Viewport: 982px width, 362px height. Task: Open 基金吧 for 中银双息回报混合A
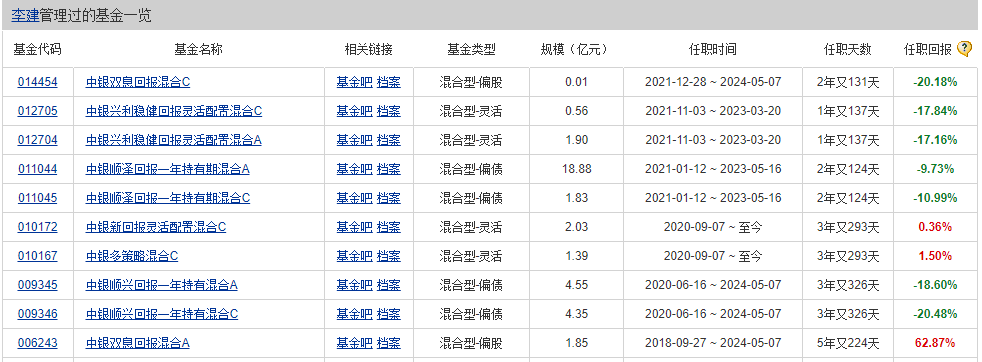pos(354,343)
